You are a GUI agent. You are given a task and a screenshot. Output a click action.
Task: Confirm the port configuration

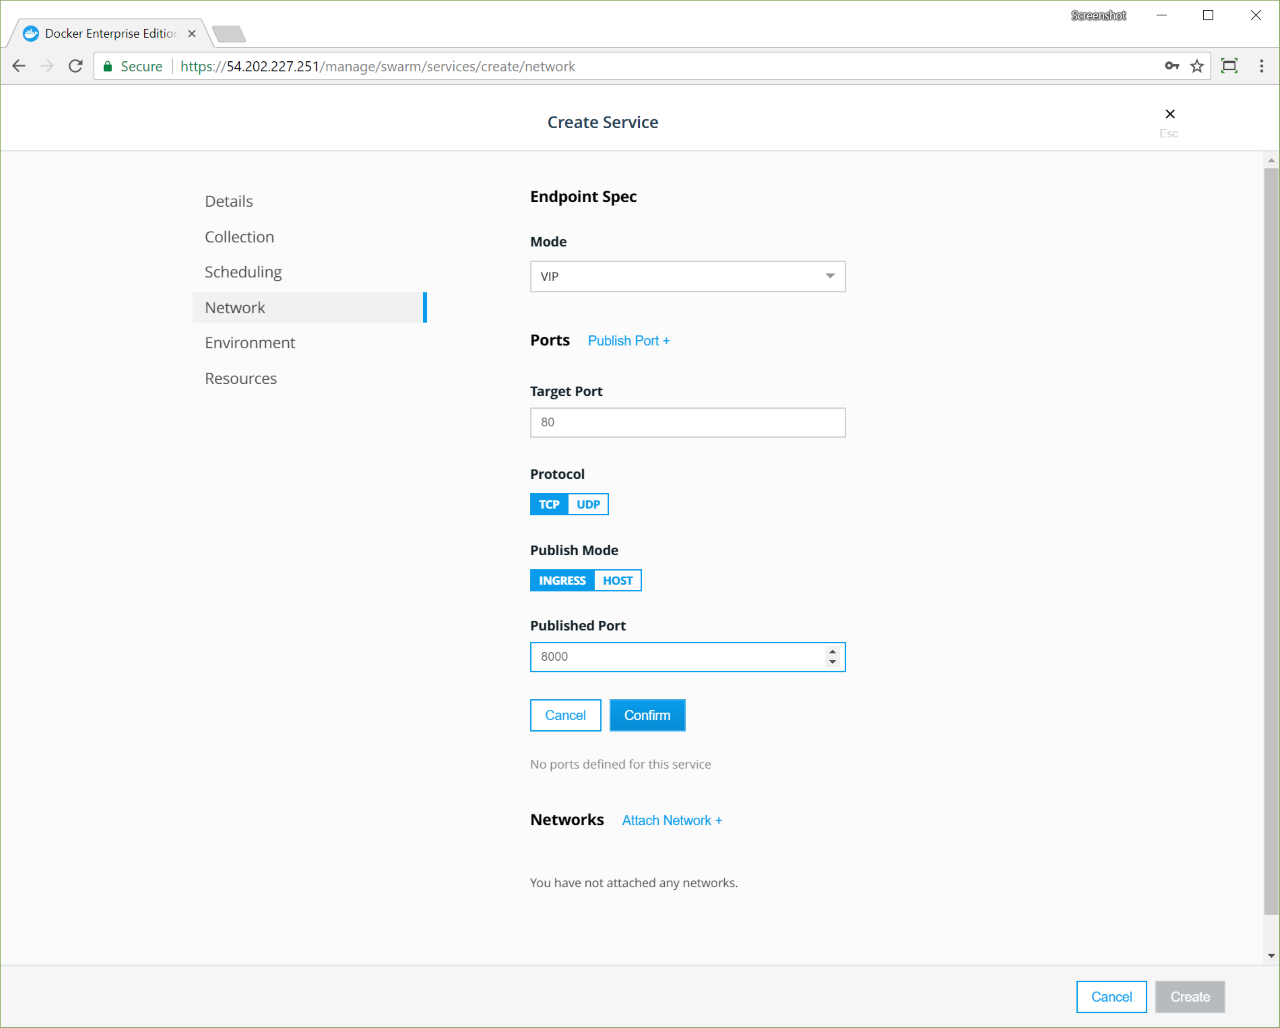[647, 716]
